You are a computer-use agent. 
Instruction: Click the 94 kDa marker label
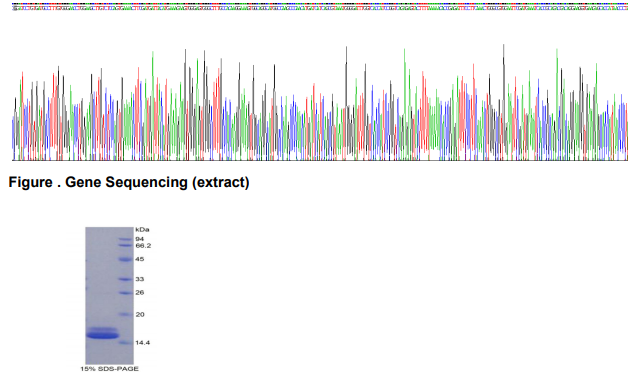[139, 239]
